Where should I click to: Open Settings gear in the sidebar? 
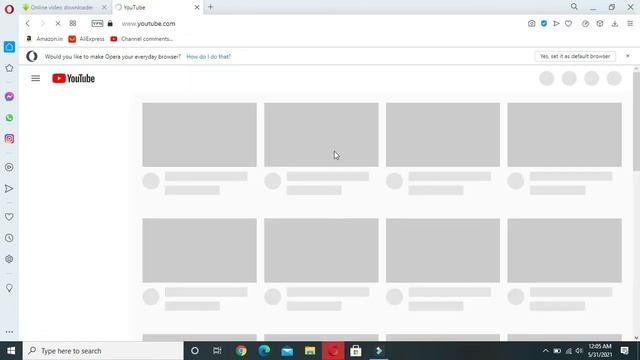pyautogui.click(x=9, y=259)
